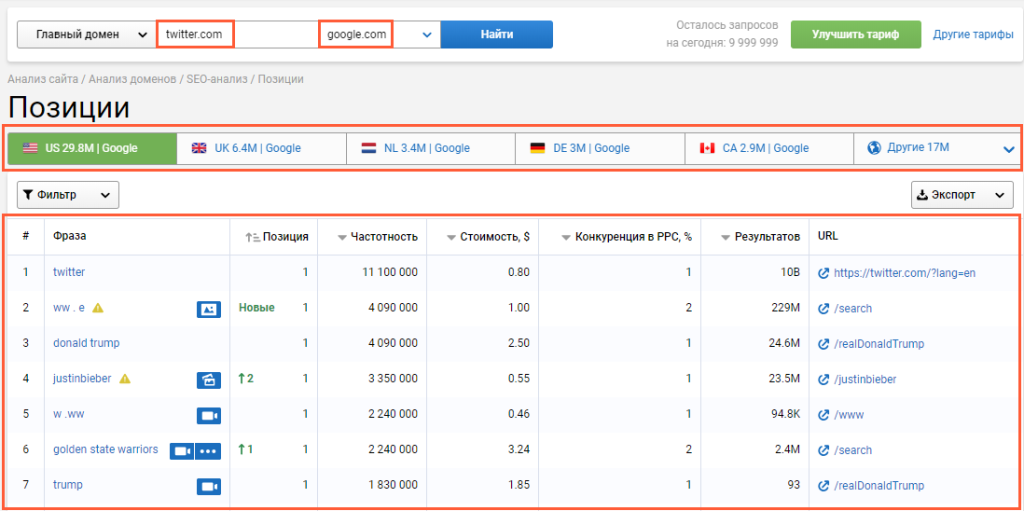Click cost value 3.24
The image size is (1024, 511).
pos(519,450)
